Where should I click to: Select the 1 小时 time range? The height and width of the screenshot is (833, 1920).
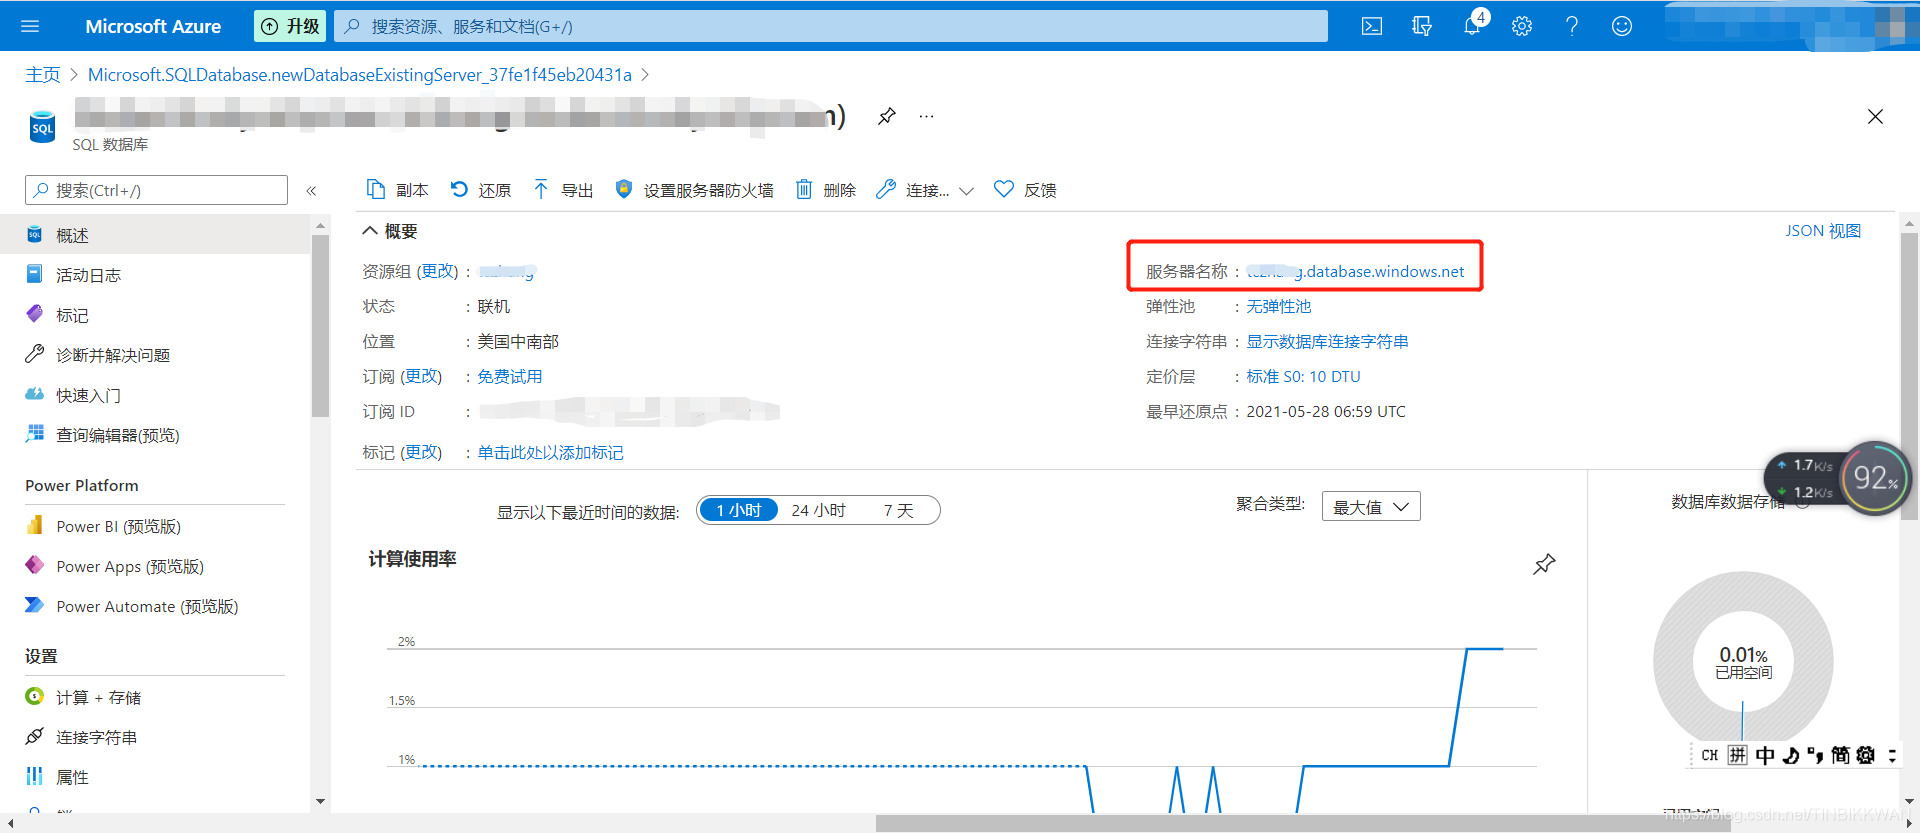coord(739,510)
